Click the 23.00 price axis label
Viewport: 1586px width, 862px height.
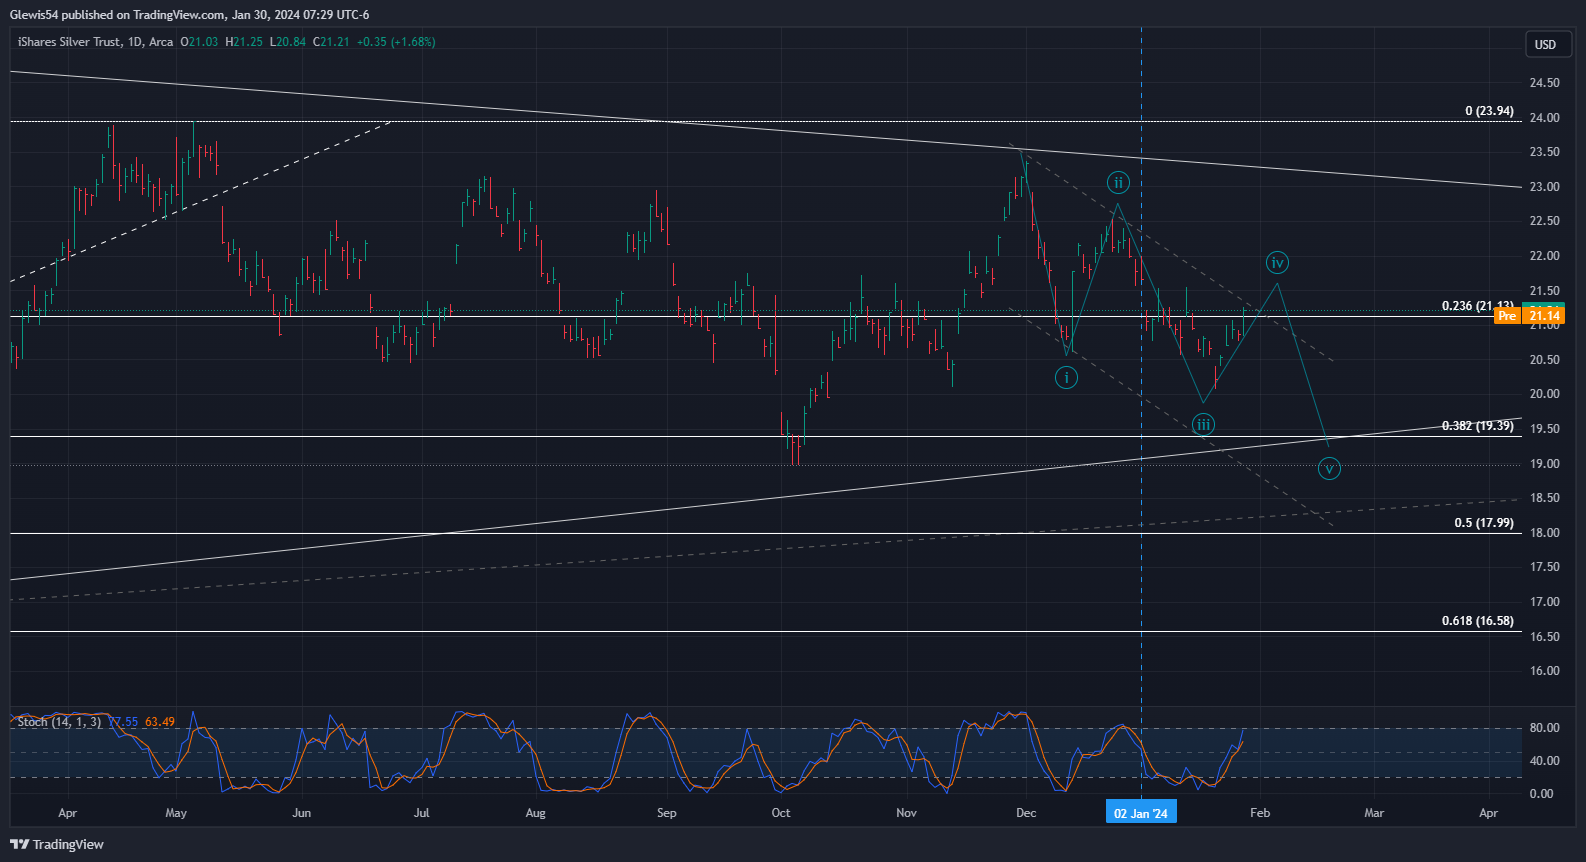point(1544,187)
